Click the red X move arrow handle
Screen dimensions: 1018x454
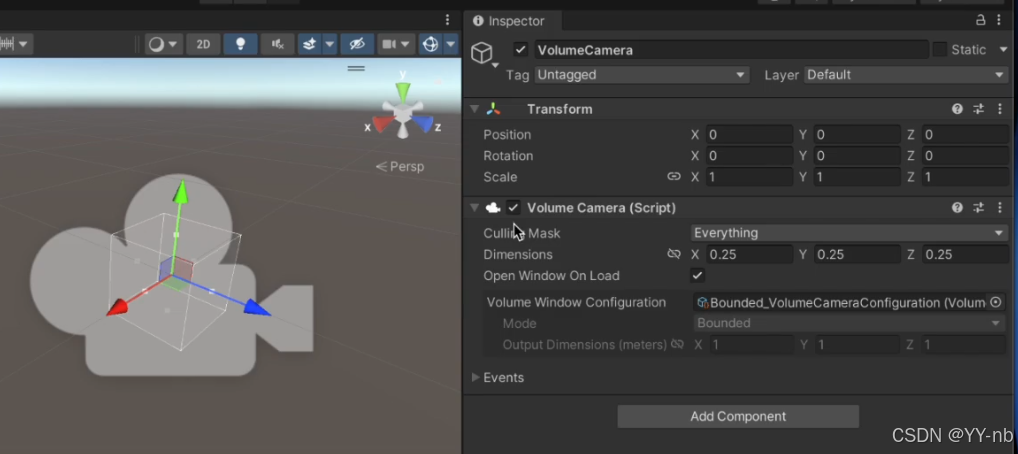(x=117, y=307)
